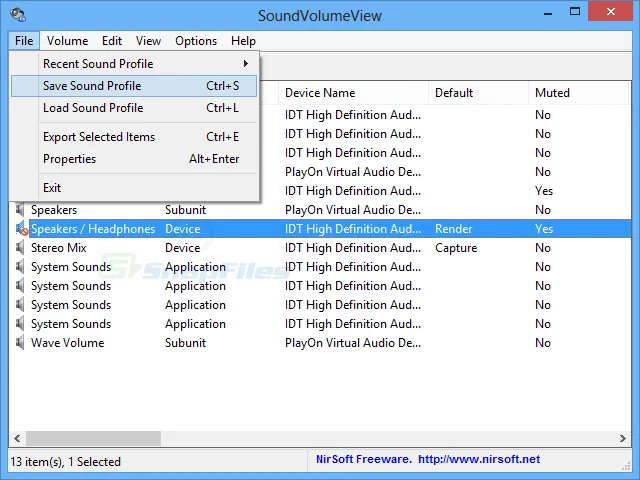
Task: Select the Speakers / Headphones row
Action: [320, 229]
